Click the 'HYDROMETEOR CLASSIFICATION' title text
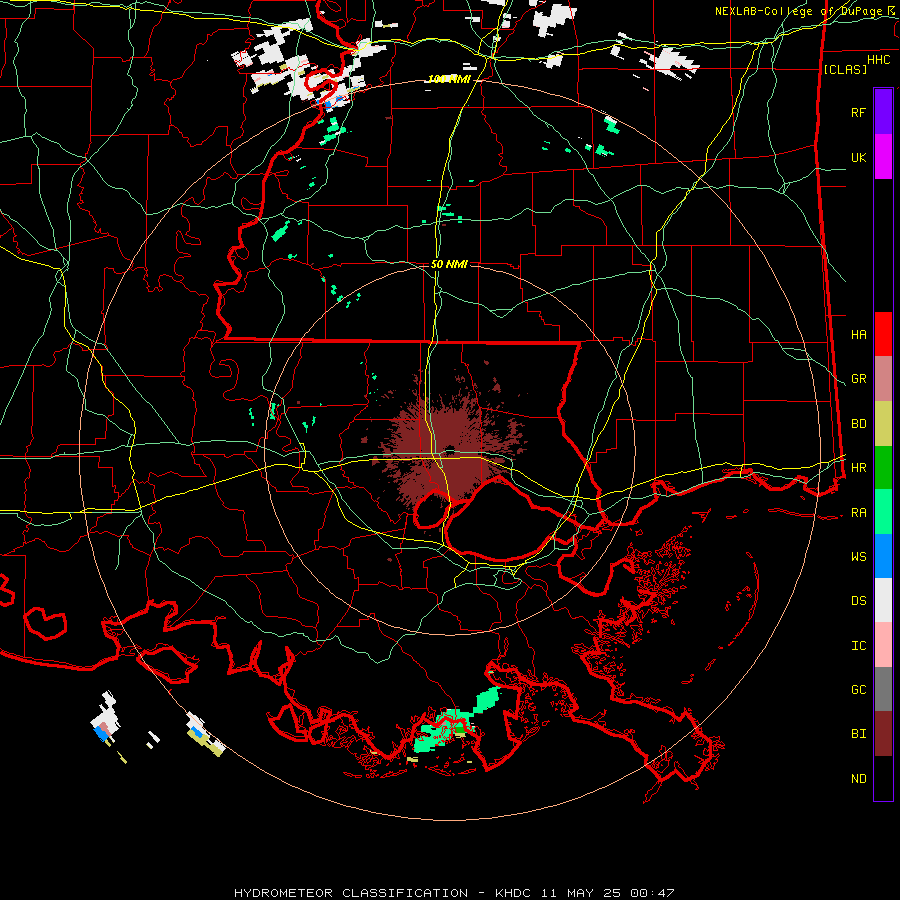 351,893
